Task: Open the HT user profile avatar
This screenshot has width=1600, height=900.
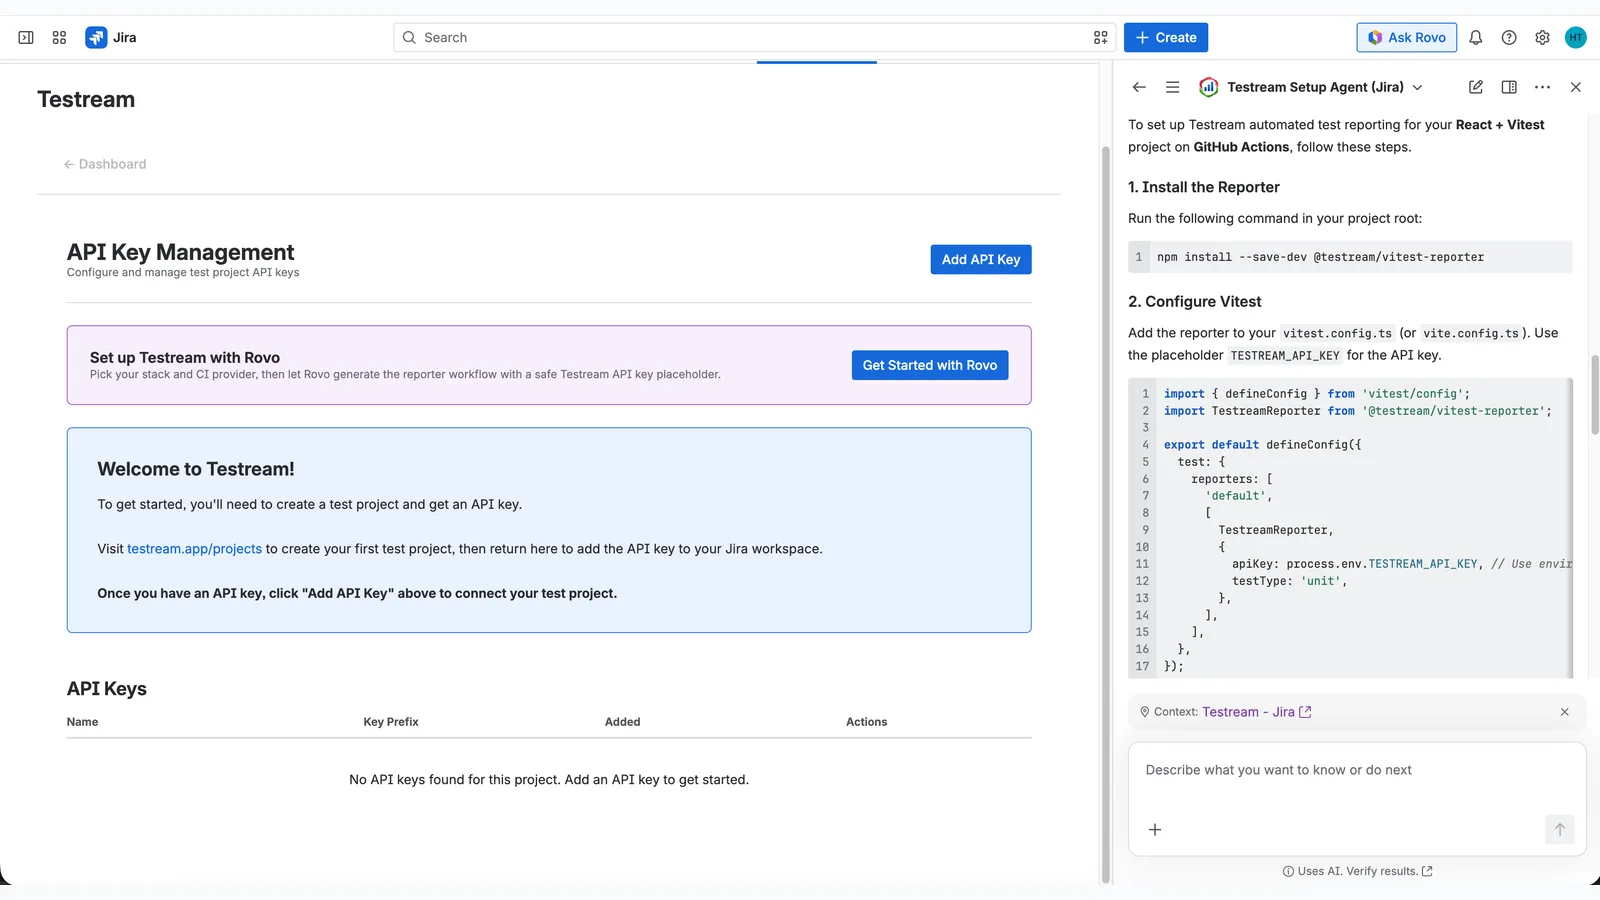Action: tap(1576, 38)
